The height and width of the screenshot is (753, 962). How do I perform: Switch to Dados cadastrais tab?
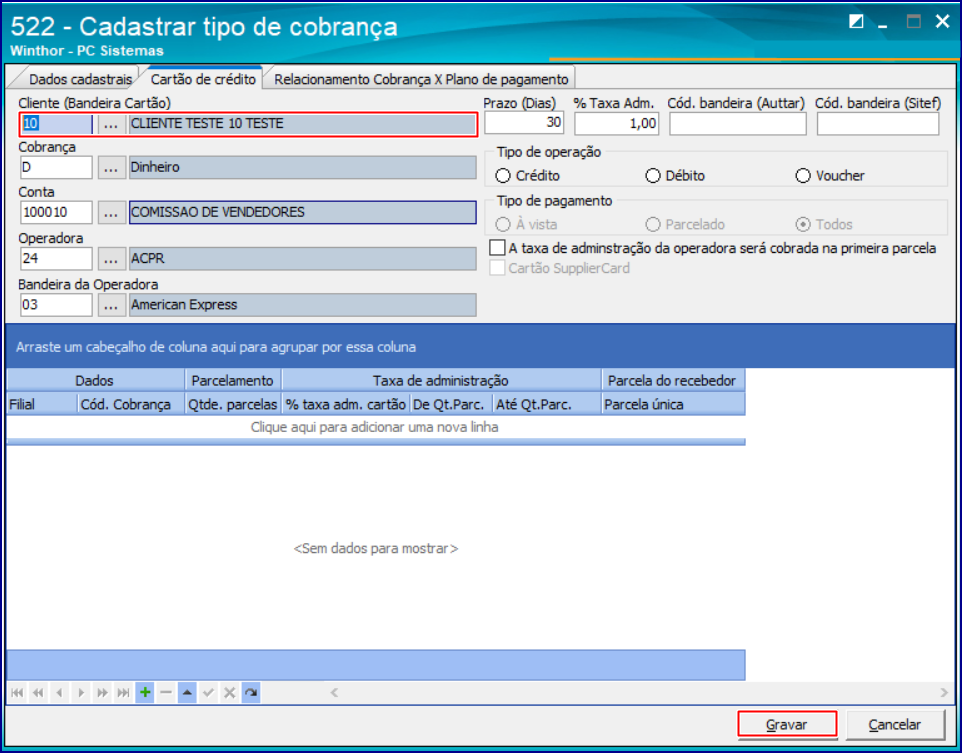click(x=80, y=79)
